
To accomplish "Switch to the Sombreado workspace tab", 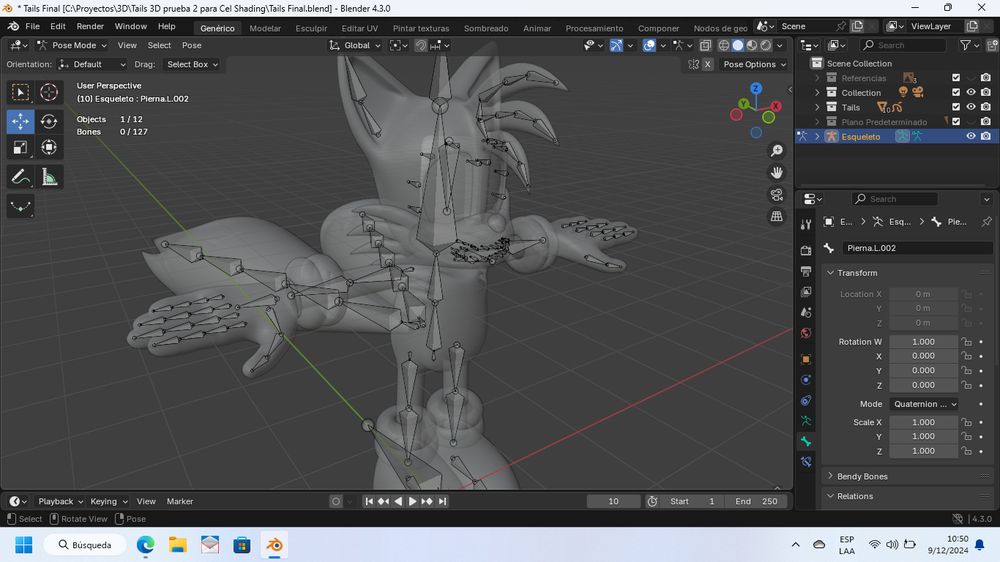I will (486, 28).
